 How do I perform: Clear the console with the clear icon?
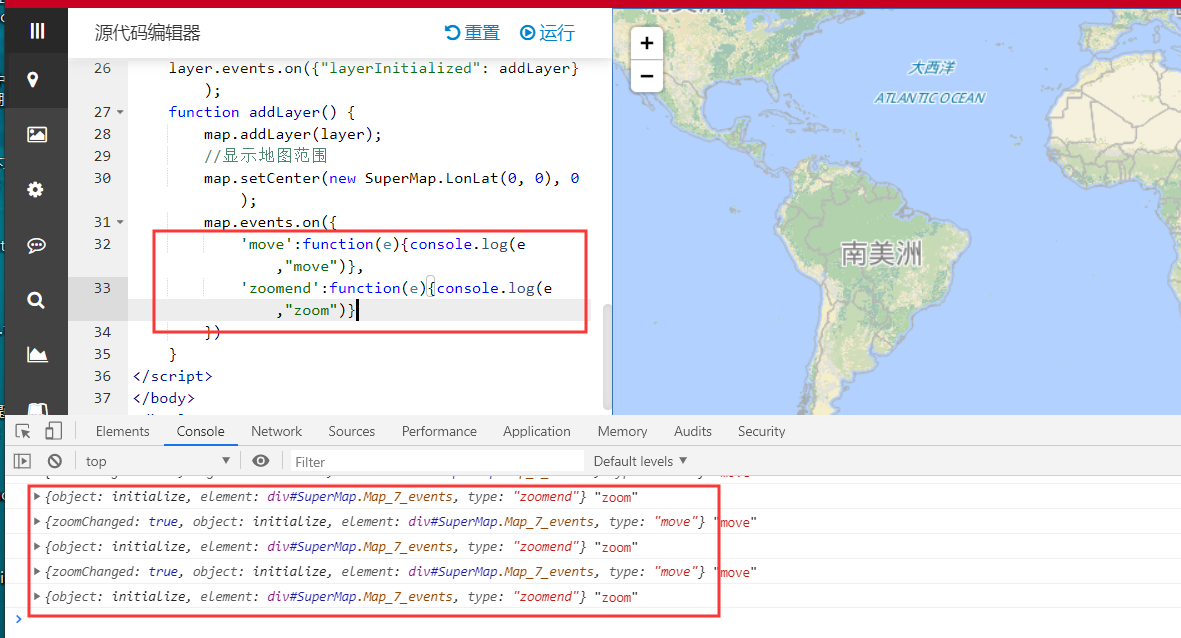tap(55, 461)
